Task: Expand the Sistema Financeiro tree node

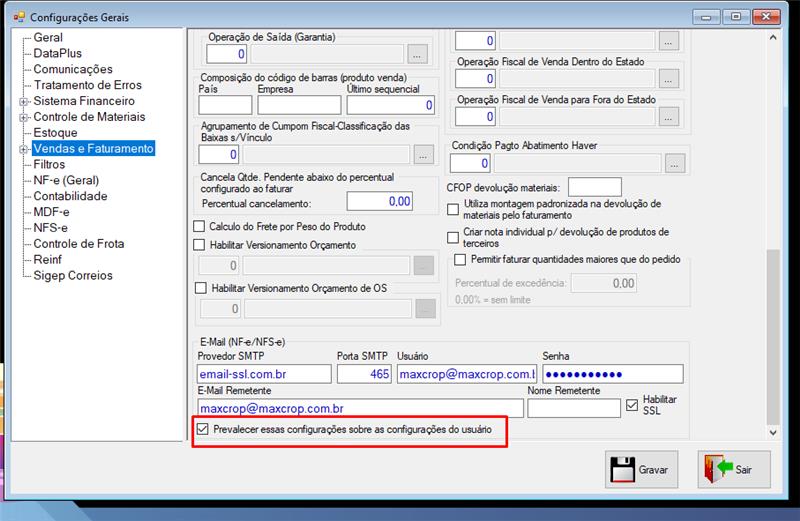Action: coord(23,102)
